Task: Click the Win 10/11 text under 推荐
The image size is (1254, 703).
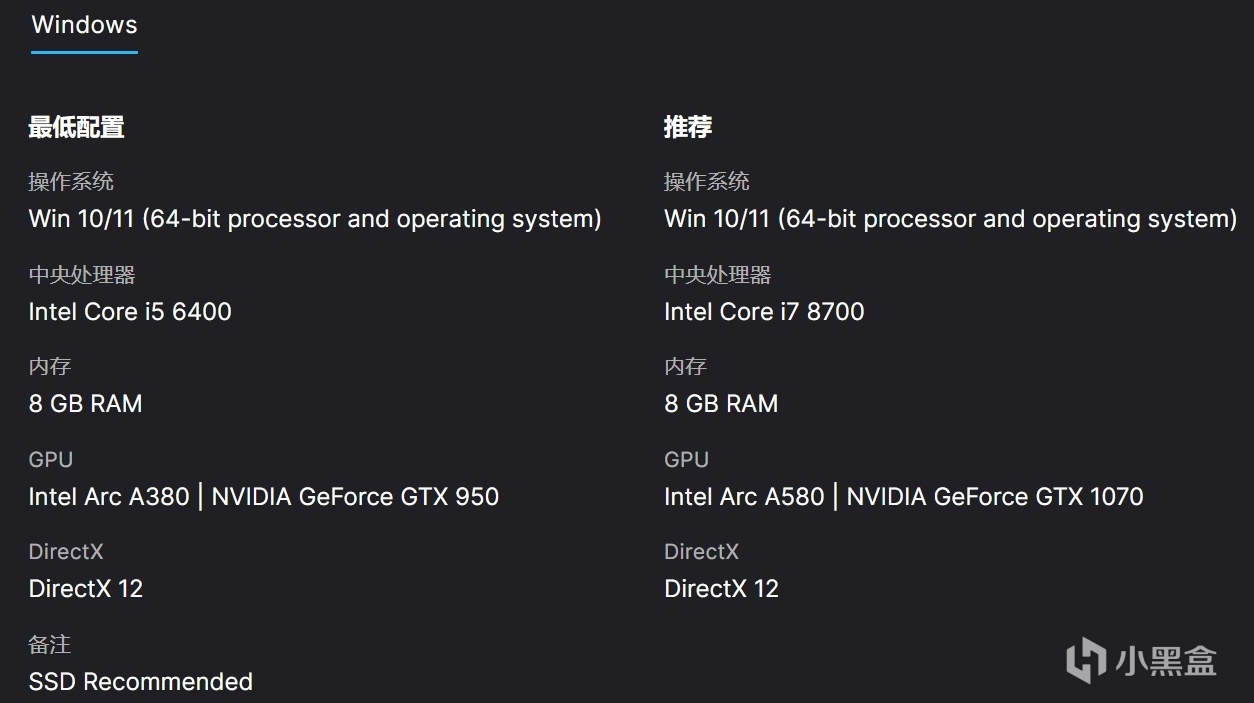Action: (x=950, y=219)
